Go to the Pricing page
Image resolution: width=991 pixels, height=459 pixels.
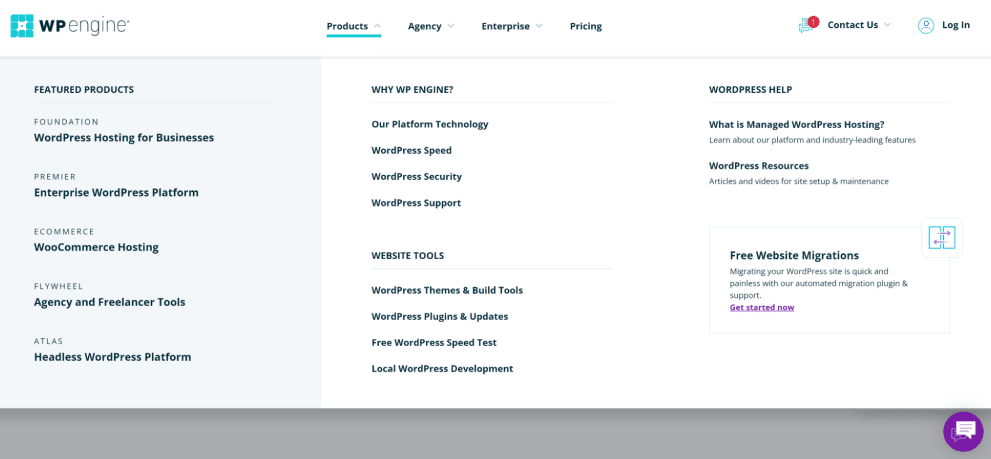586,26
